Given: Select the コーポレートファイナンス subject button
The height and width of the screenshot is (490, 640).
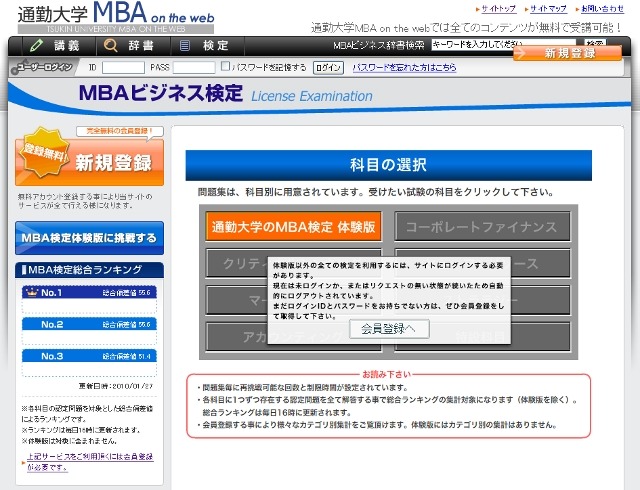Looking at the screenshot, I should [x=482, y=227].
